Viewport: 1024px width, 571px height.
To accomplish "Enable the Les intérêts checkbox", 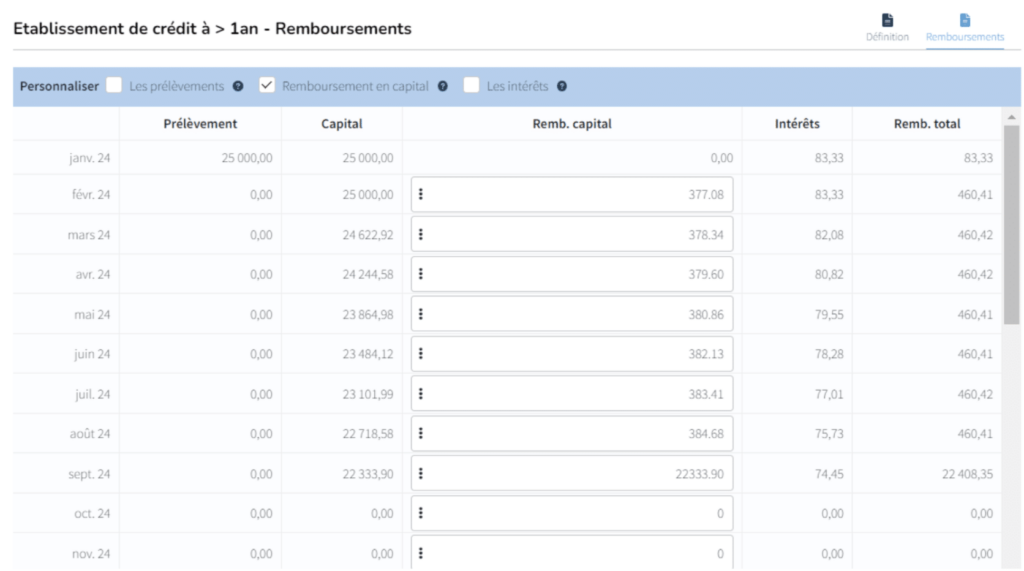I will pos(471,86).
